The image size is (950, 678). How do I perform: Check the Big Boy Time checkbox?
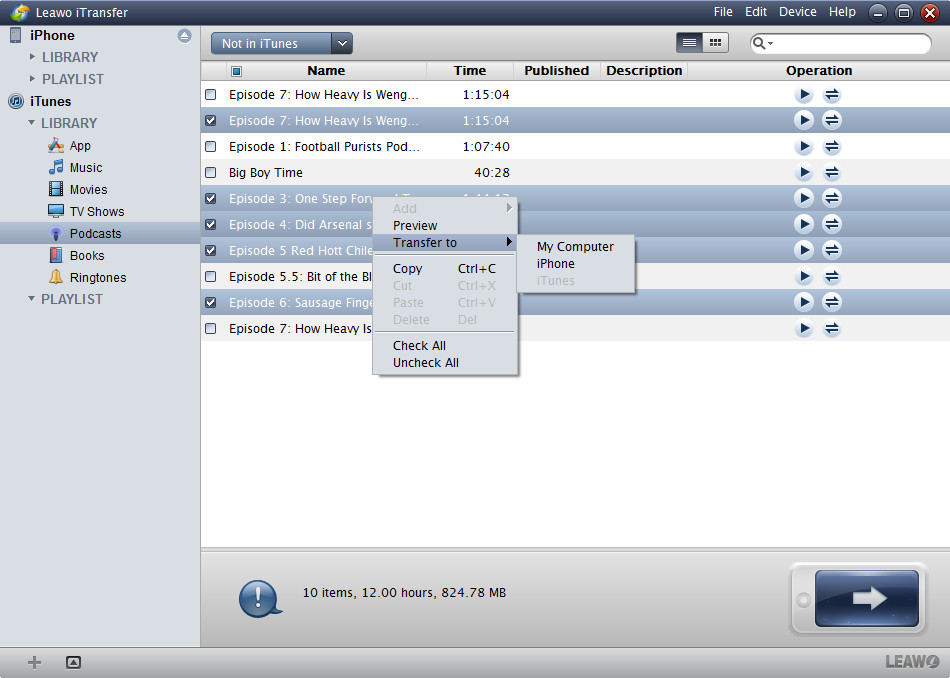tap(210, 173)
